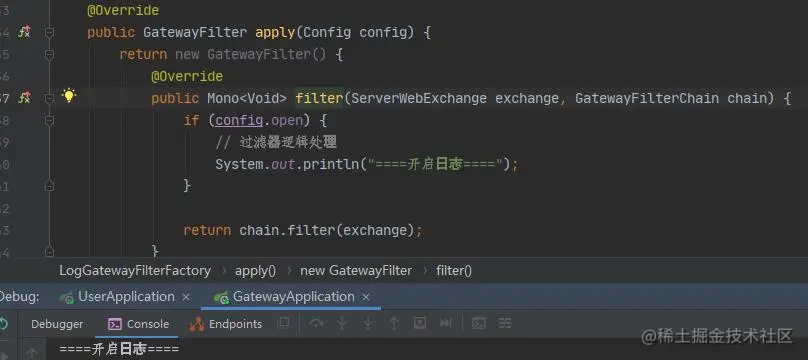The height and width of the screenshot is (360, 808).
Task: Click the 'Mono<Void>' return type
Action: pos(247,98)
